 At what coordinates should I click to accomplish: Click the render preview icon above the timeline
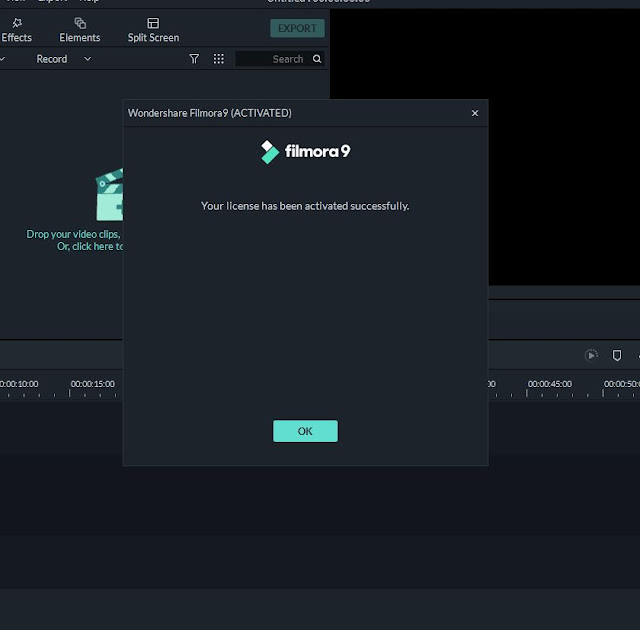[591, 355]
